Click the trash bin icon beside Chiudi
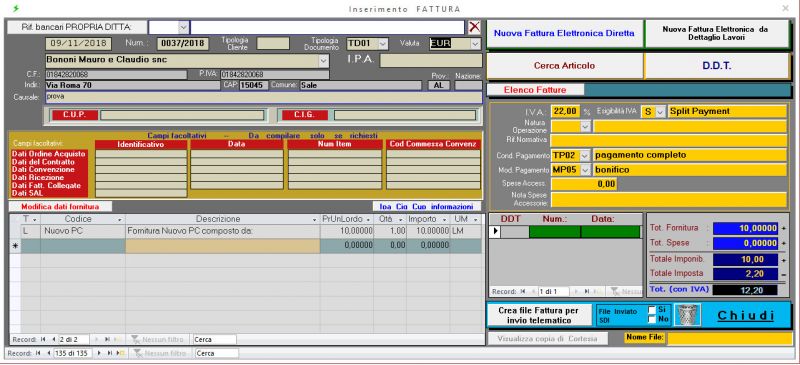 pos(687,315)
